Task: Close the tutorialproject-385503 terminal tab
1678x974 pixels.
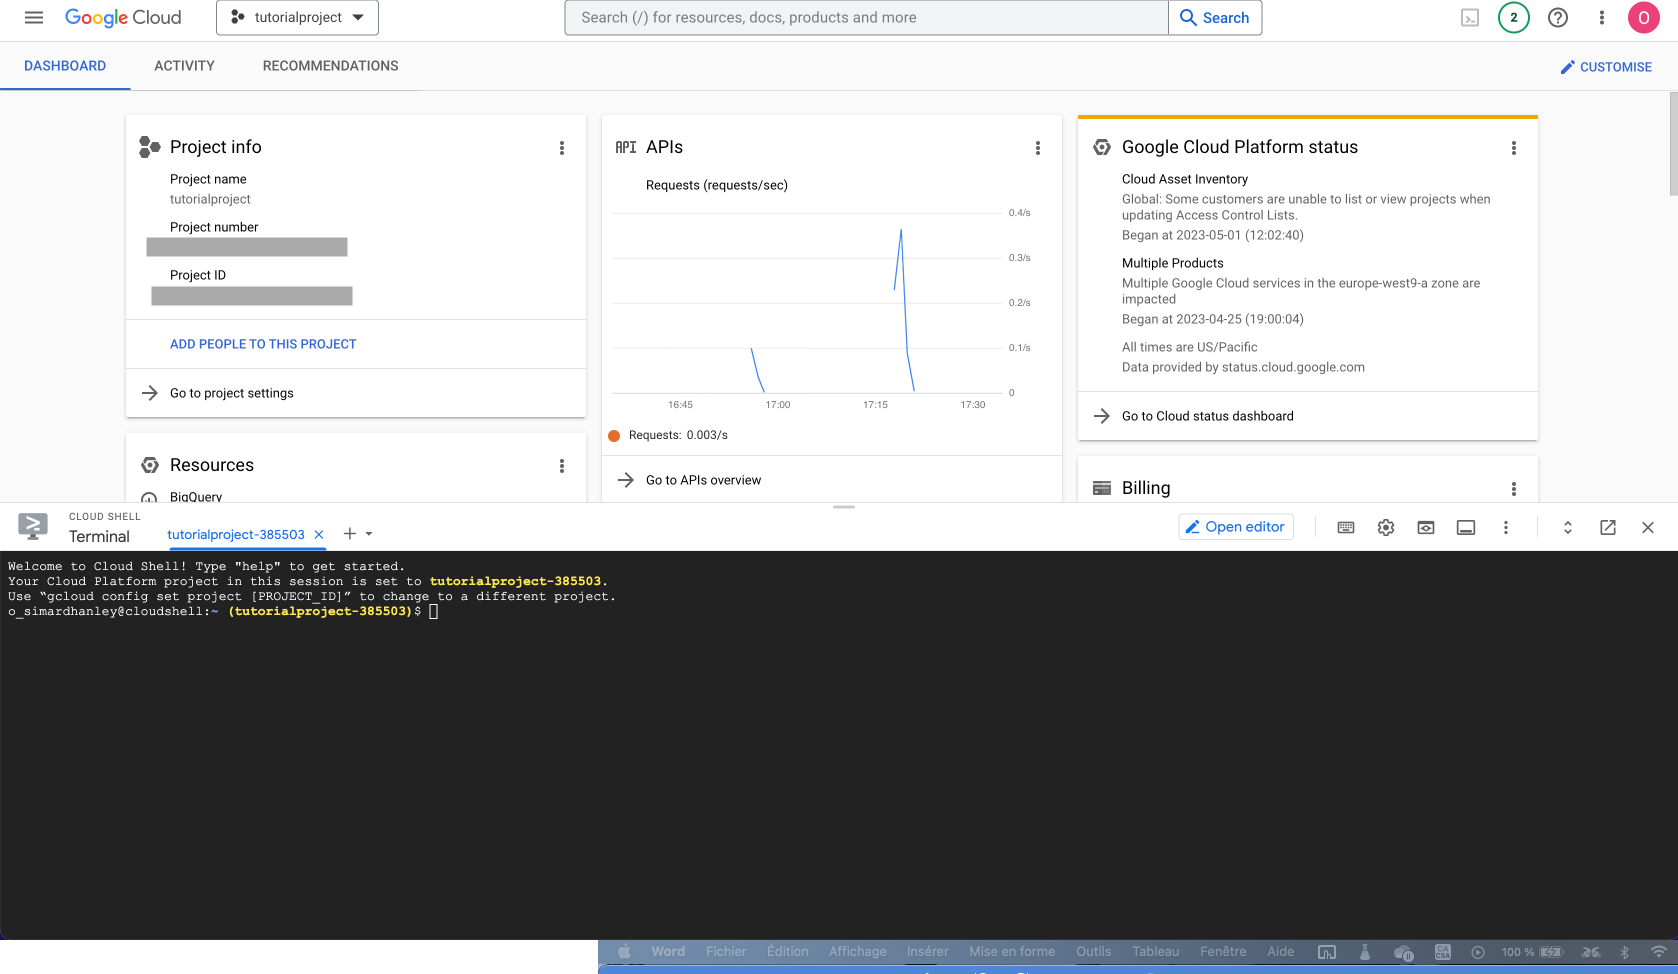Action: pyautogui.click(x=319, y=535)
